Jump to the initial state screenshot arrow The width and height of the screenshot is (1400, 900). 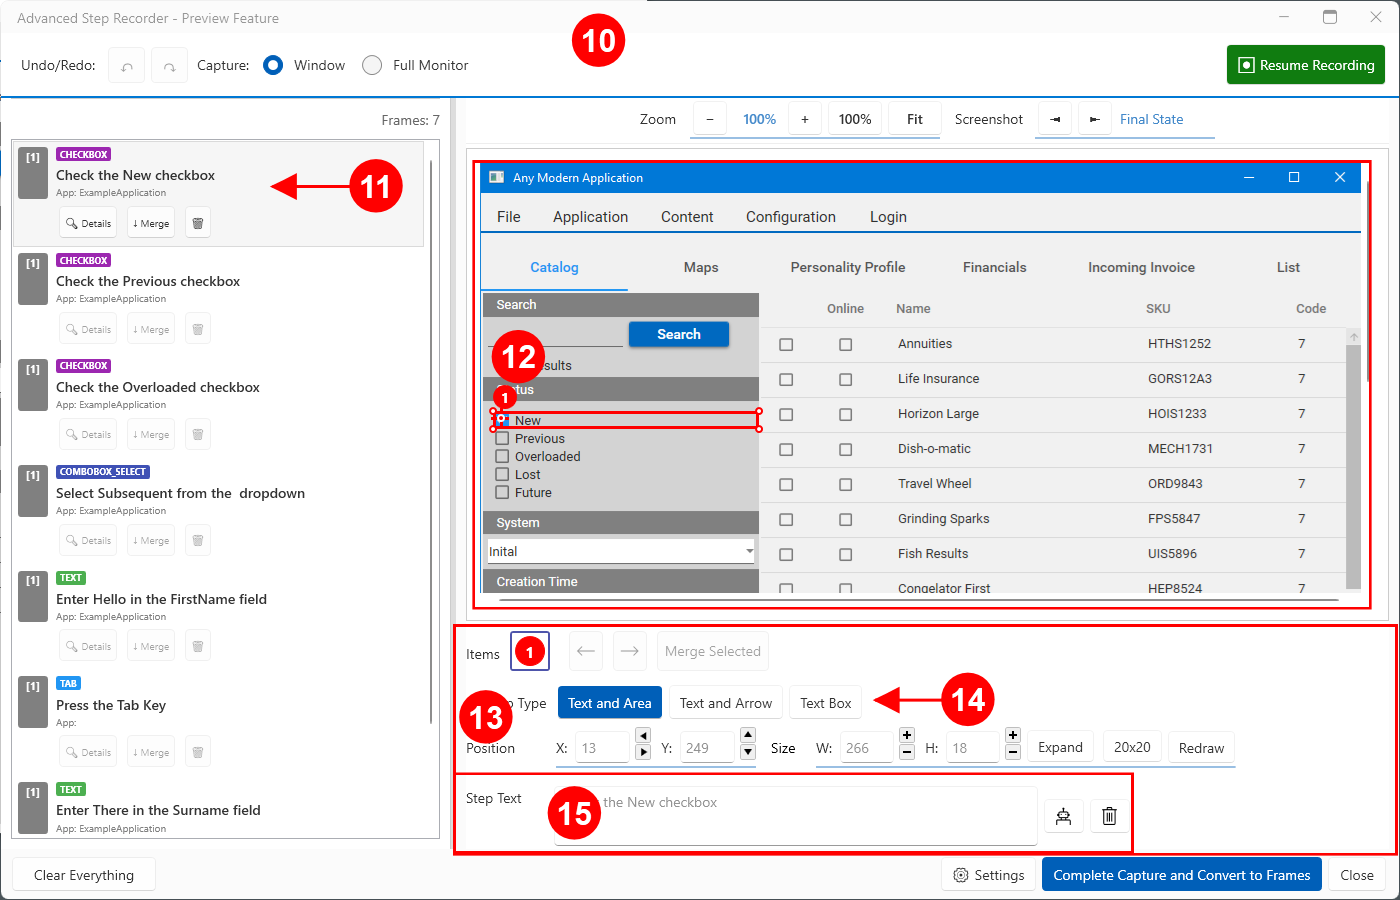pos(1055,119)
